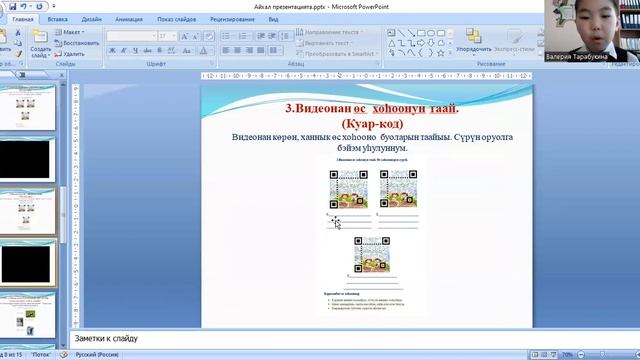640x360 pixels.
Task: Switch to the Главная tab
Action: (x=23, y=19)
